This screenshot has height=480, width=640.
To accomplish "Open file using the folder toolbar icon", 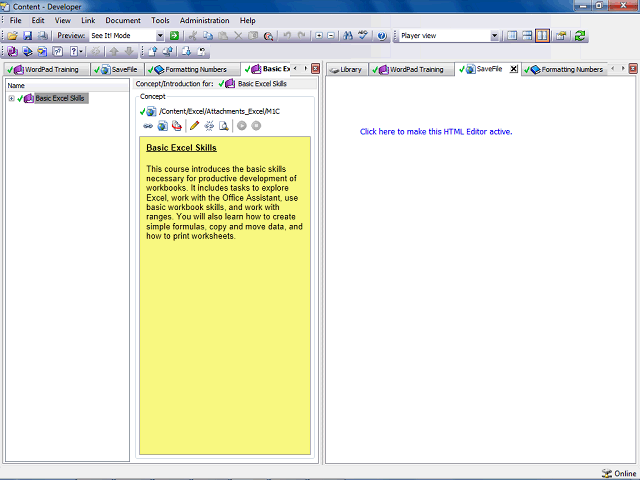I will click(12, 36).
